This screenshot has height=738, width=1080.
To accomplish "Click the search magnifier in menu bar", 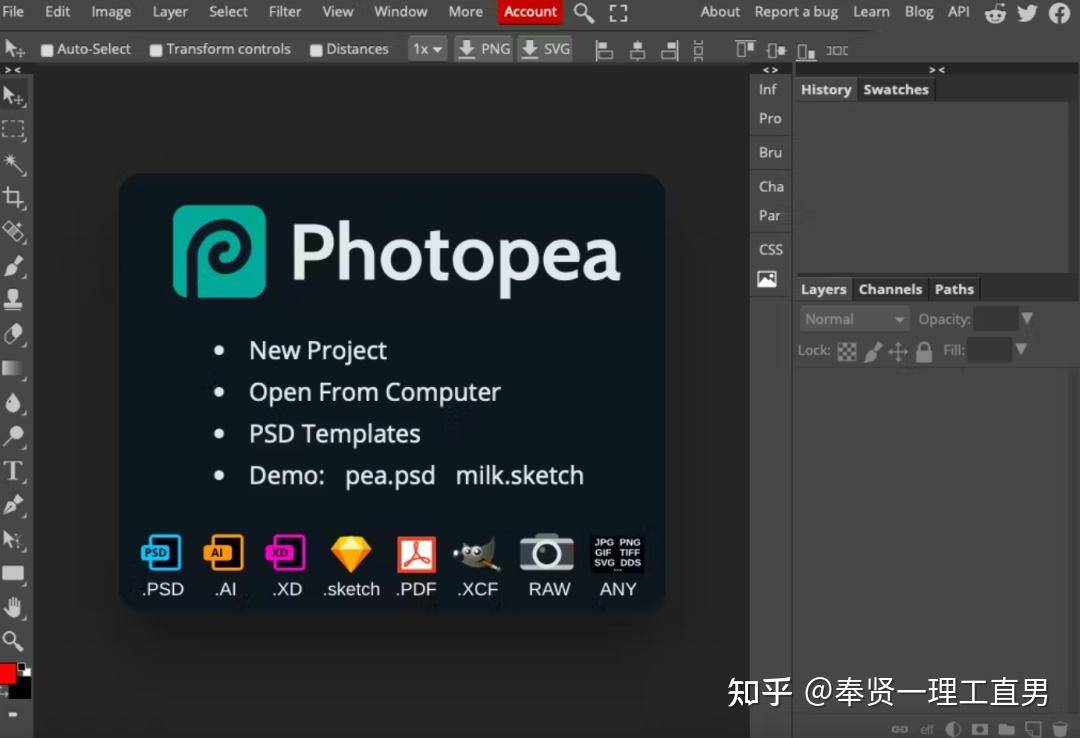I will pos(584,12).
